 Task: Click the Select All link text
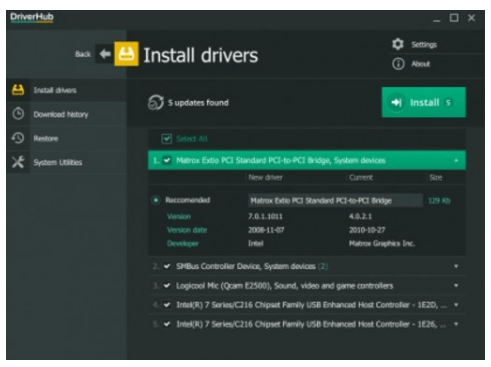[x=192, y=139]
